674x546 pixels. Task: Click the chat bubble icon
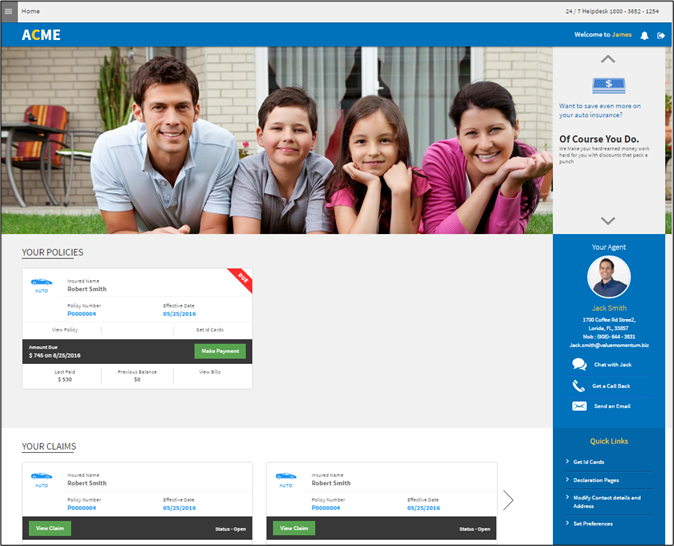579,364
